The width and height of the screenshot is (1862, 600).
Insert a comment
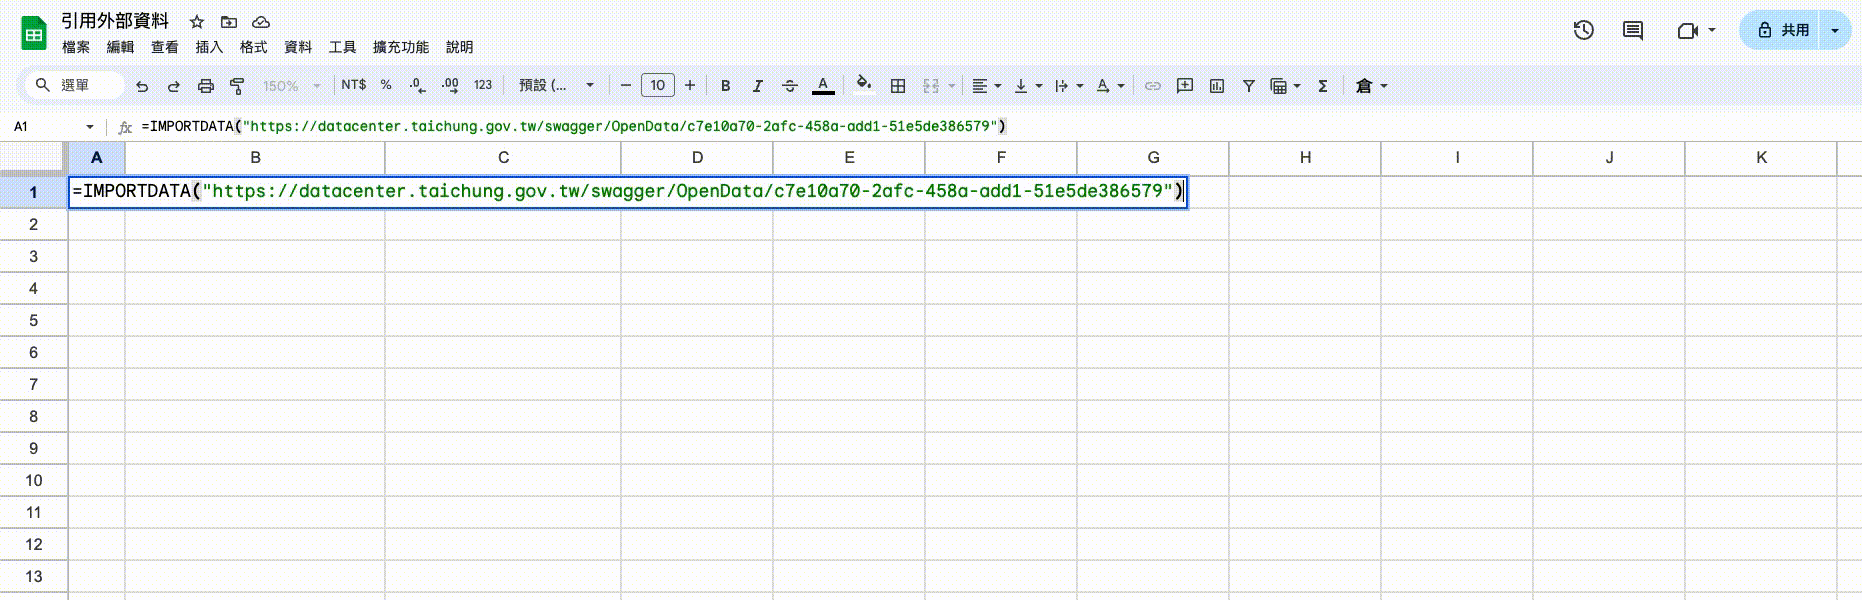pyautogui.click(x=1185, y=86)
